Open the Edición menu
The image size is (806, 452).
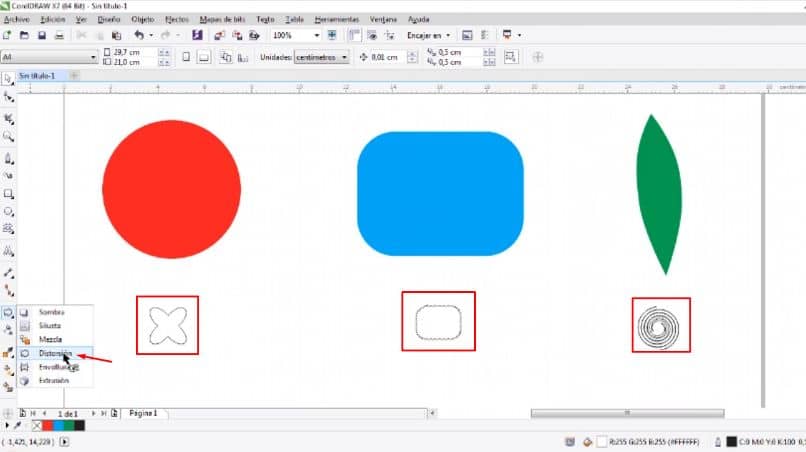[x=52, y=20]
